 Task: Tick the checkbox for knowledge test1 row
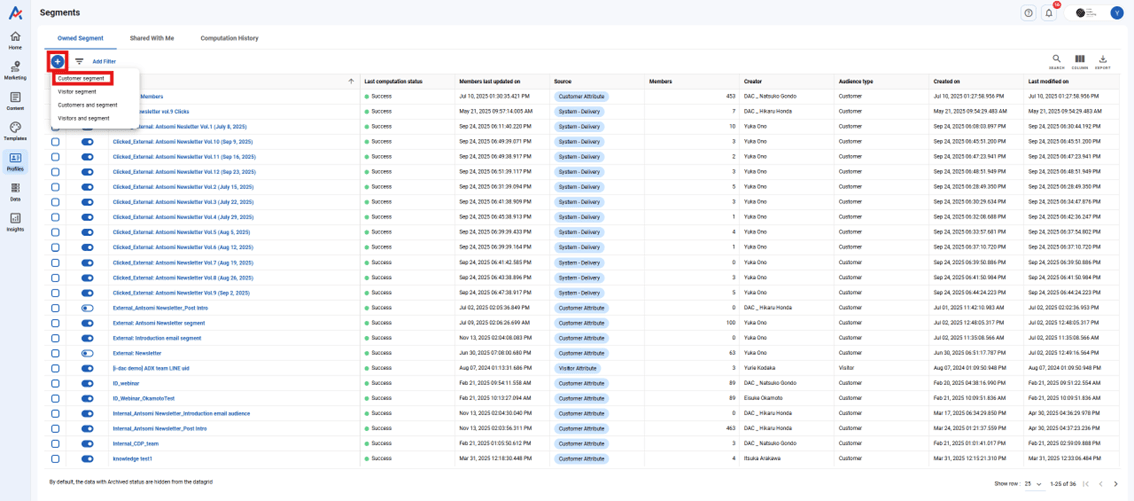pyautogui.click(x=55, y=459)
